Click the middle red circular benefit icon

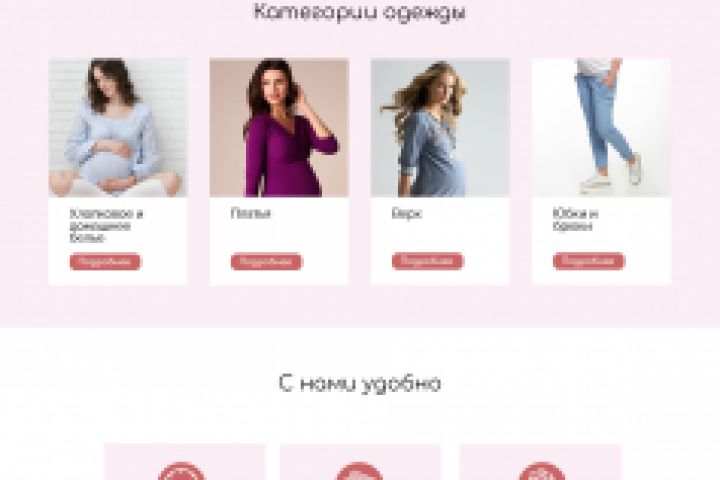[x=360, y=471]
